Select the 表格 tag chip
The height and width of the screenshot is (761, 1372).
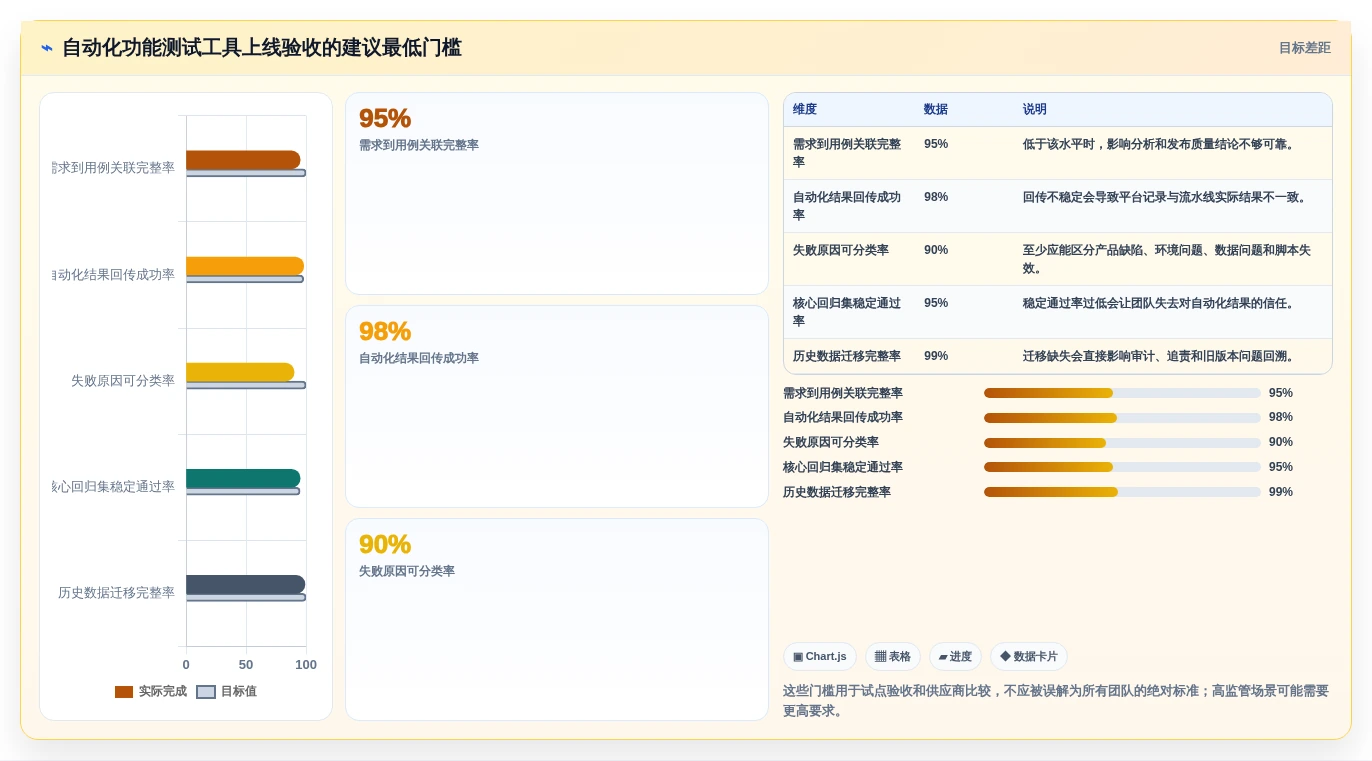pos(893,657)
